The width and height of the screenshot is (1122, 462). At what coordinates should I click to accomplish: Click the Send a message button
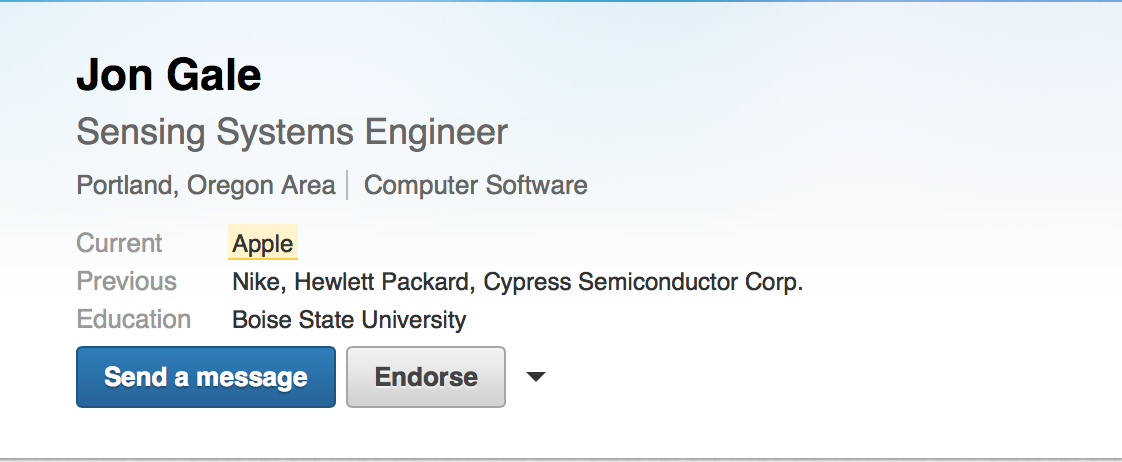pos(205,377)
